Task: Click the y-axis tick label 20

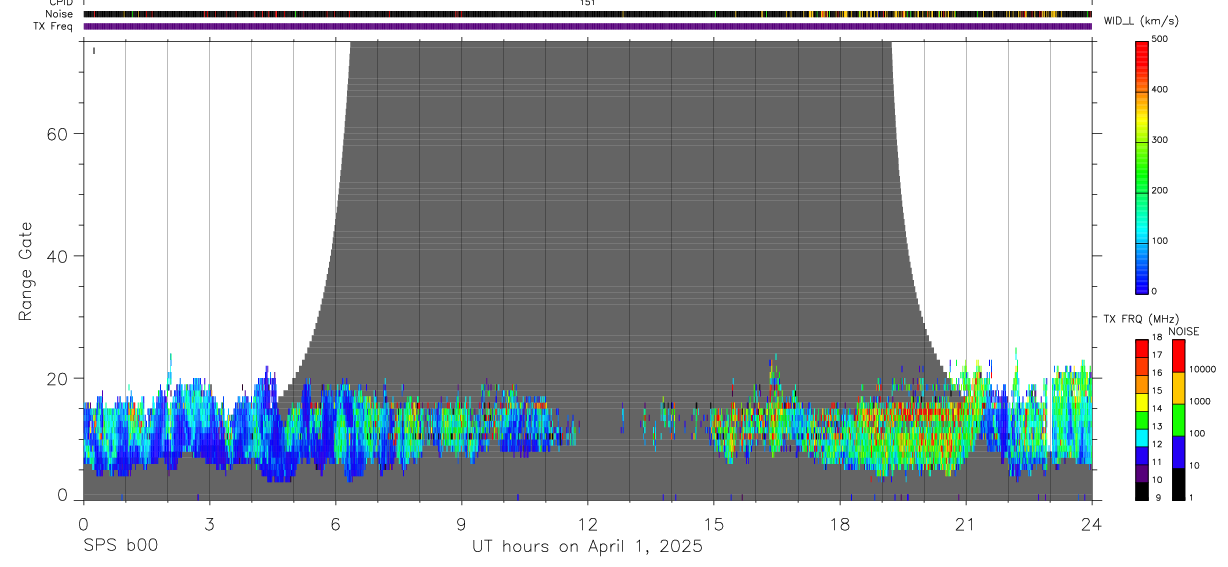Action: coord(57,379)
